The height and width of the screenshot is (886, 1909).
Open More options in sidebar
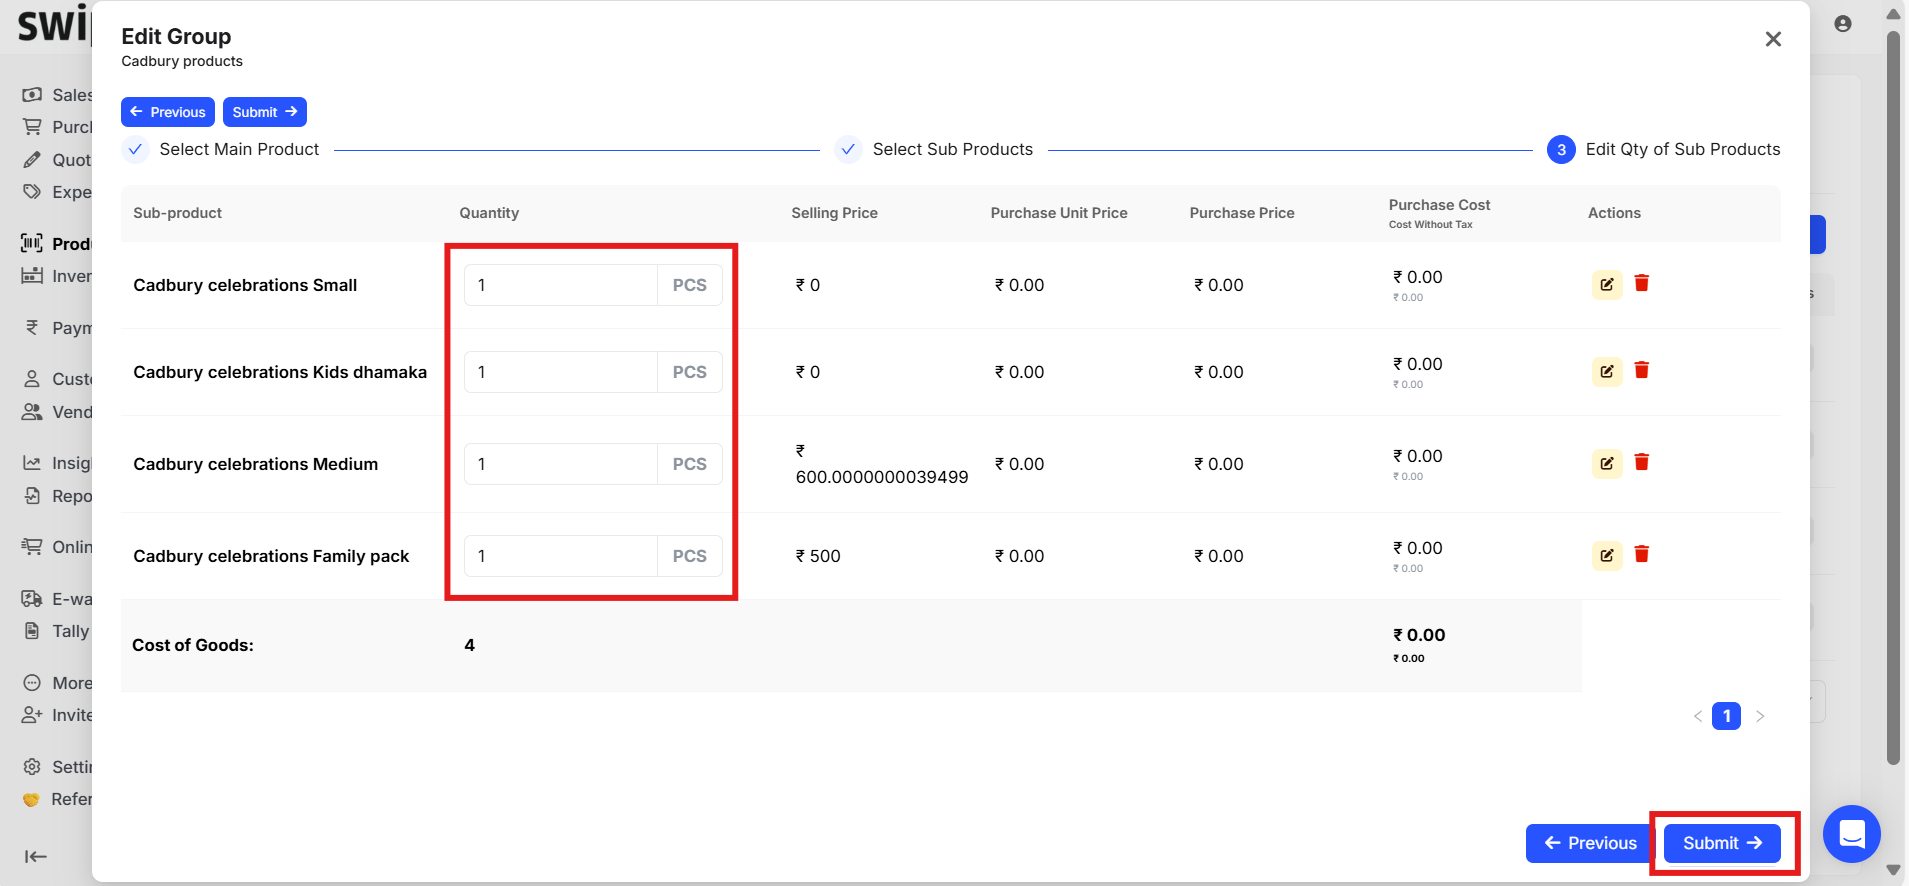pos(57,683)
